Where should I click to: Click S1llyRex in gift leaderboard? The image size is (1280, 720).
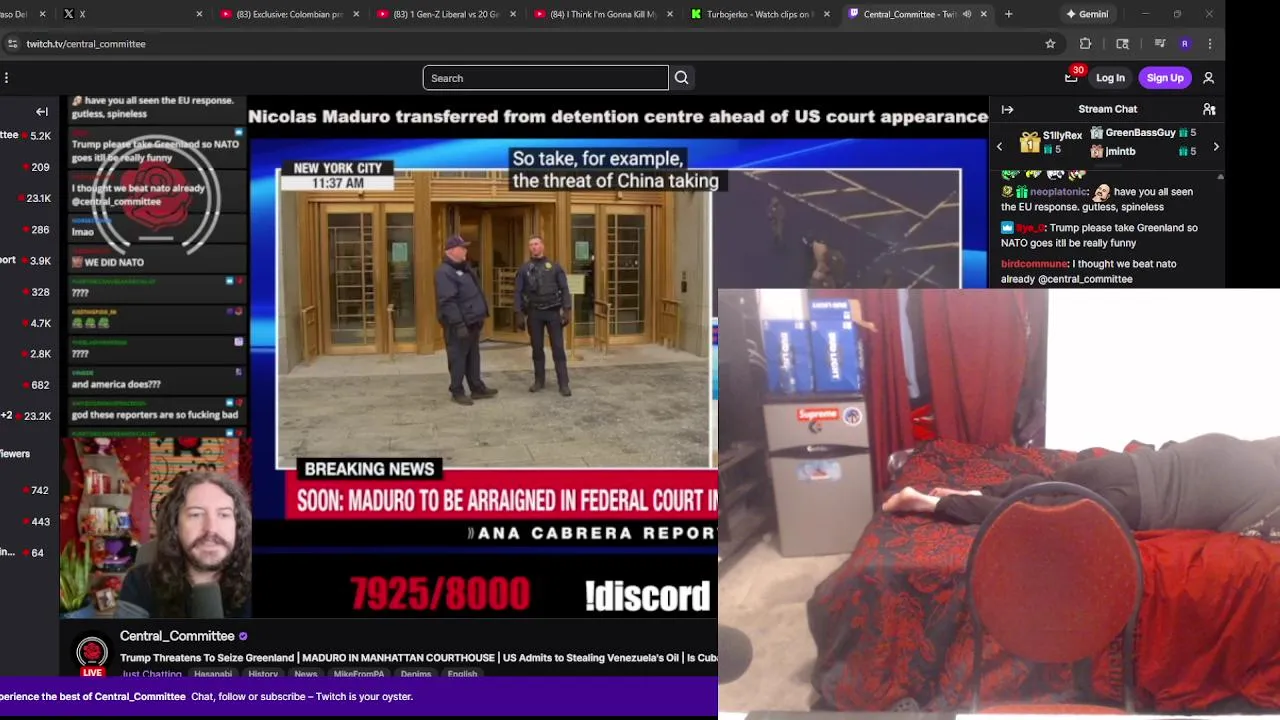coord(1062,135)
